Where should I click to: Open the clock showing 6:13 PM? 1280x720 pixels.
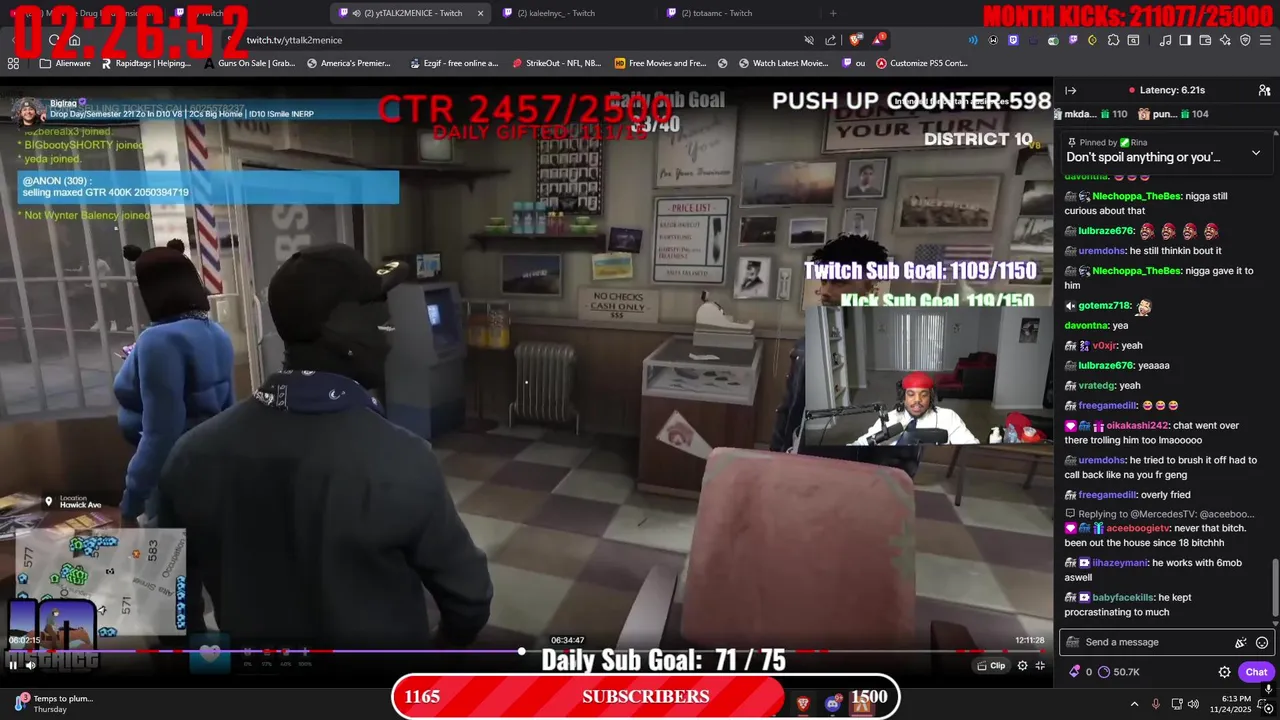click(1229, 704)
